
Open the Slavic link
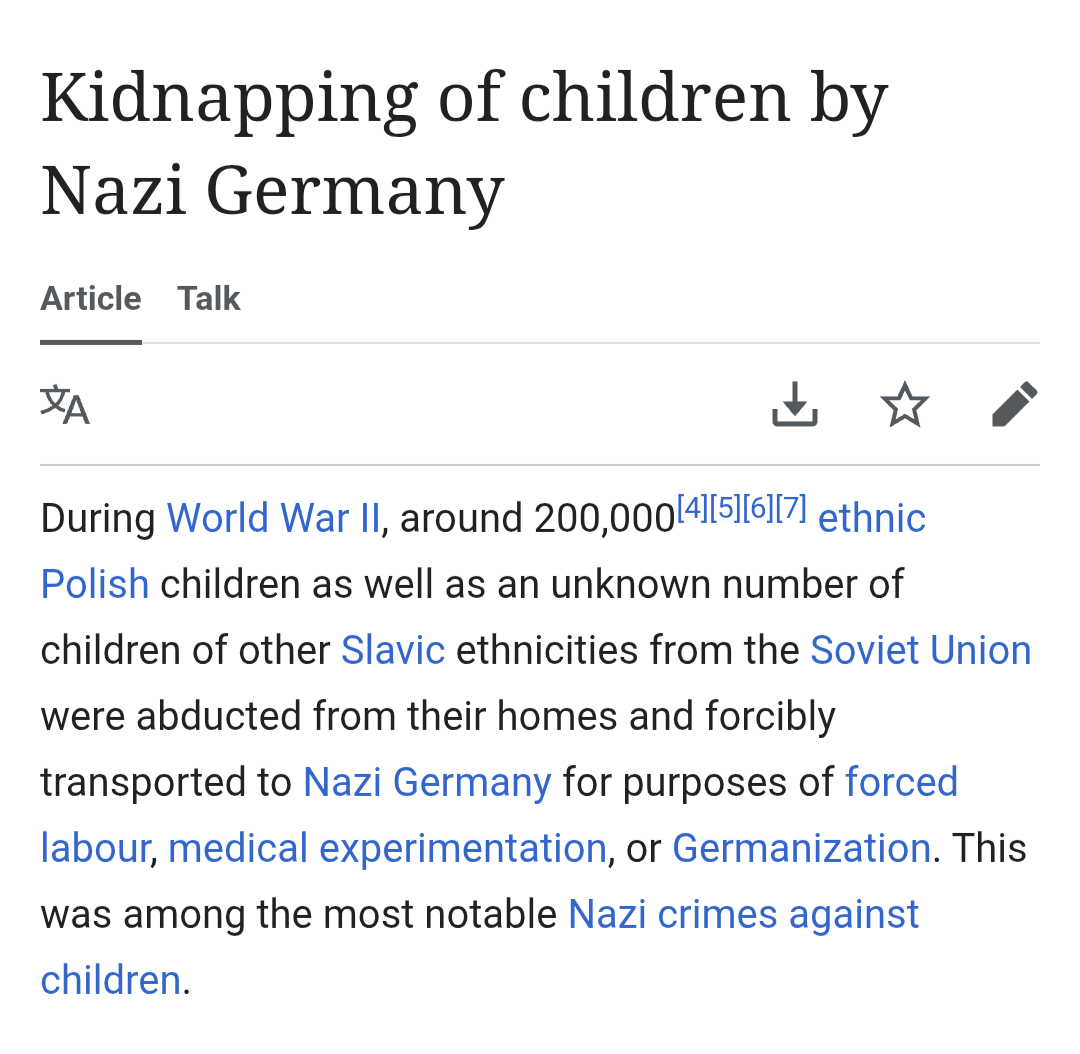(x=393, y=650)
